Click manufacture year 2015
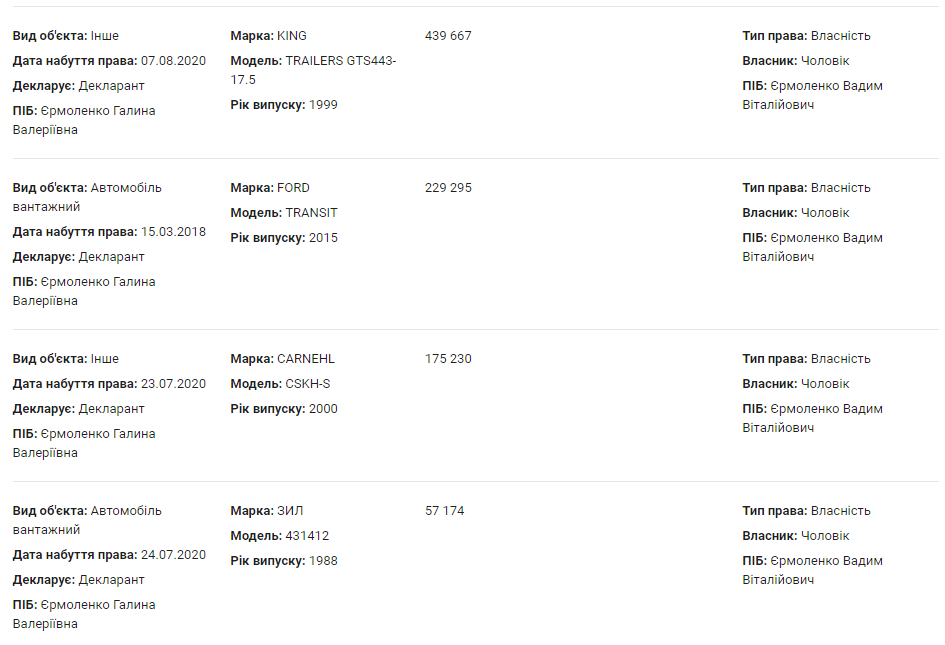 click(x=323, y=238)
